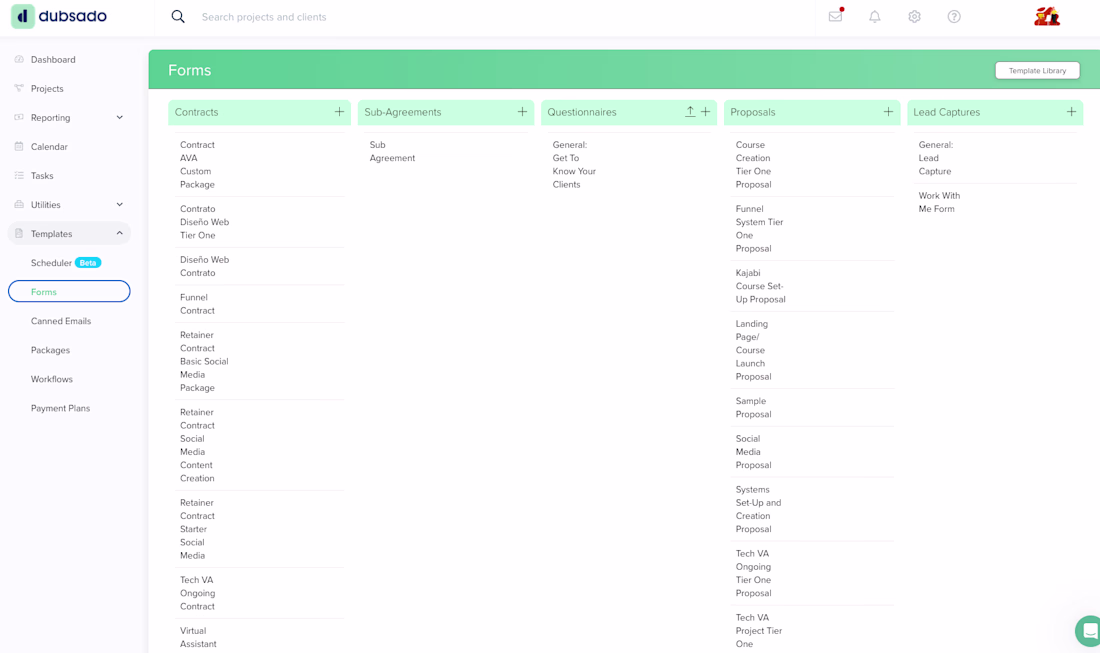This screenshot has height=653, width=1100.
Task: Open the Sub Agreement form
Action: [x=393, y=152]
